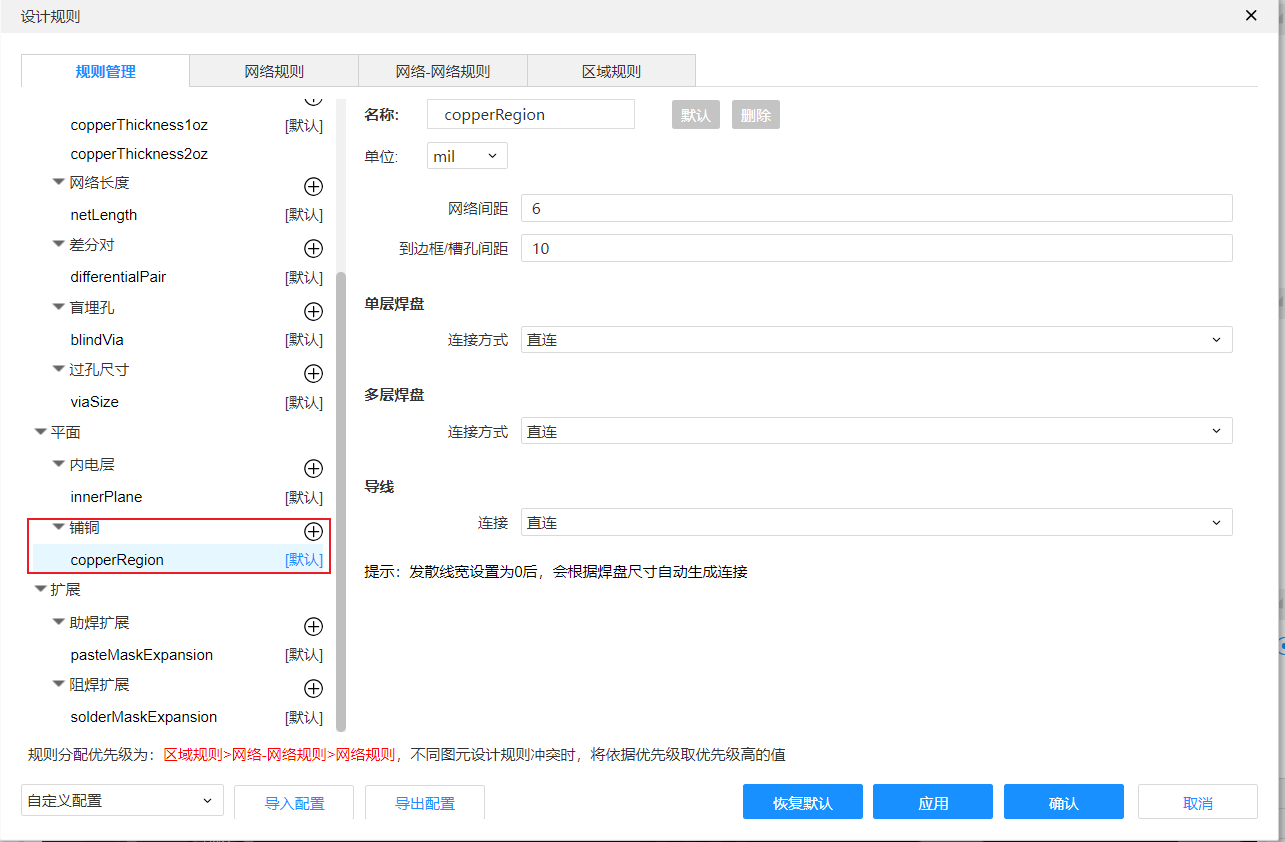Add a new rule under 过孔尺寸
Viewport: 1285px width, 842px height.
click(x=313, y=373)
